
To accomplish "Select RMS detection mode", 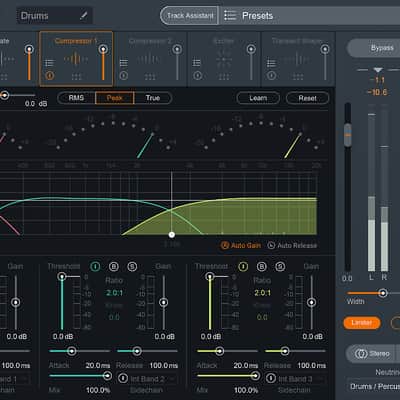I will [x=76, y=98].
